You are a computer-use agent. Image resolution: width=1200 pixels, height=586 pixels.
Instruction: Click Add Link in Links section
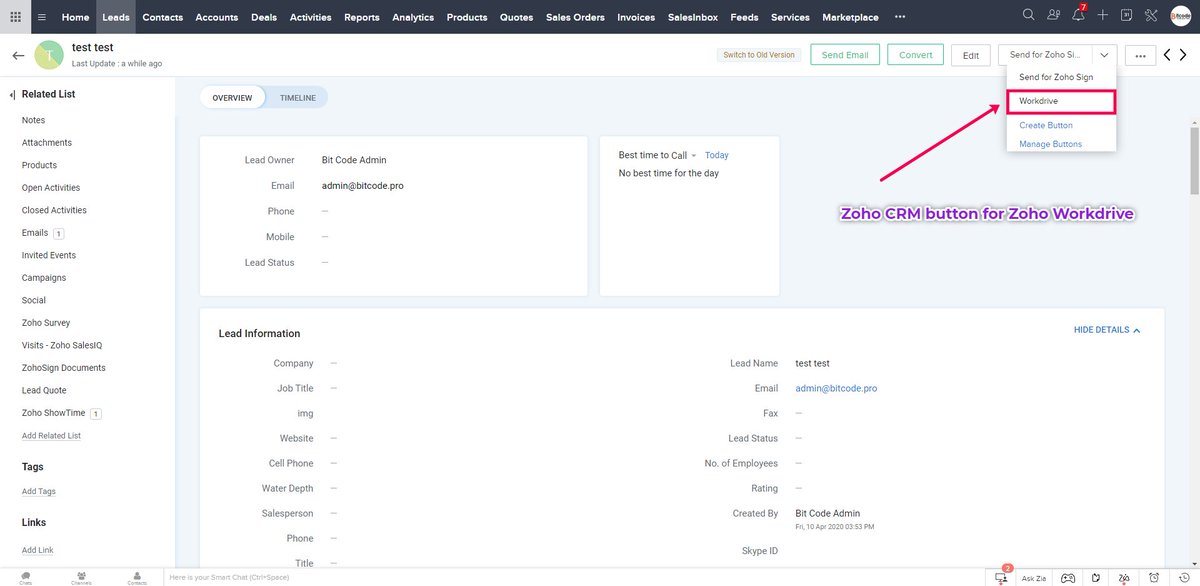(x=38, y=550)
